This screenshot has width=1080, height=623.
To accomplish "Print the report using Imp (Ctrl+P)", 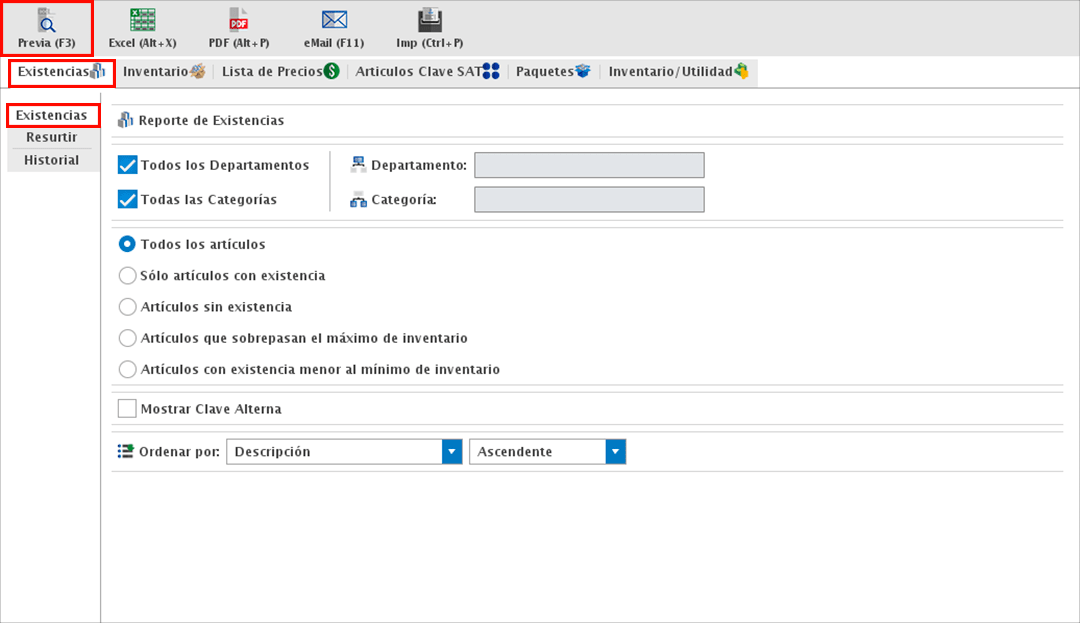I will tap(429, 27).
